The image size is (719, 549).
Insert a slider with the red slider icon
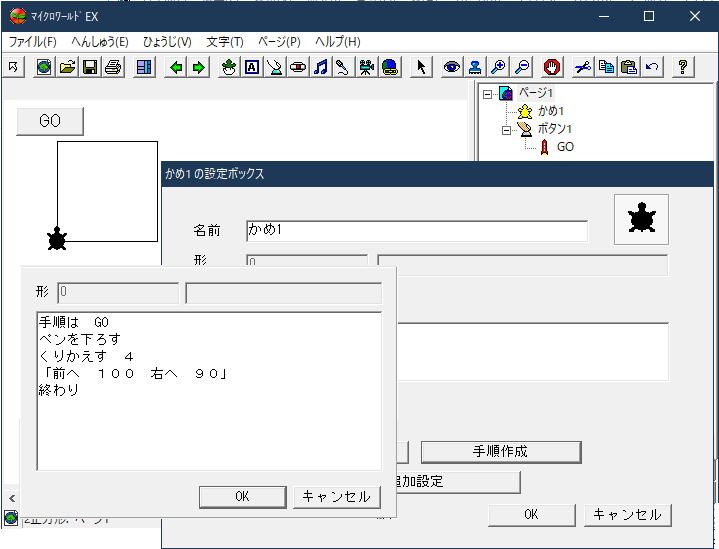coord(298,67)
